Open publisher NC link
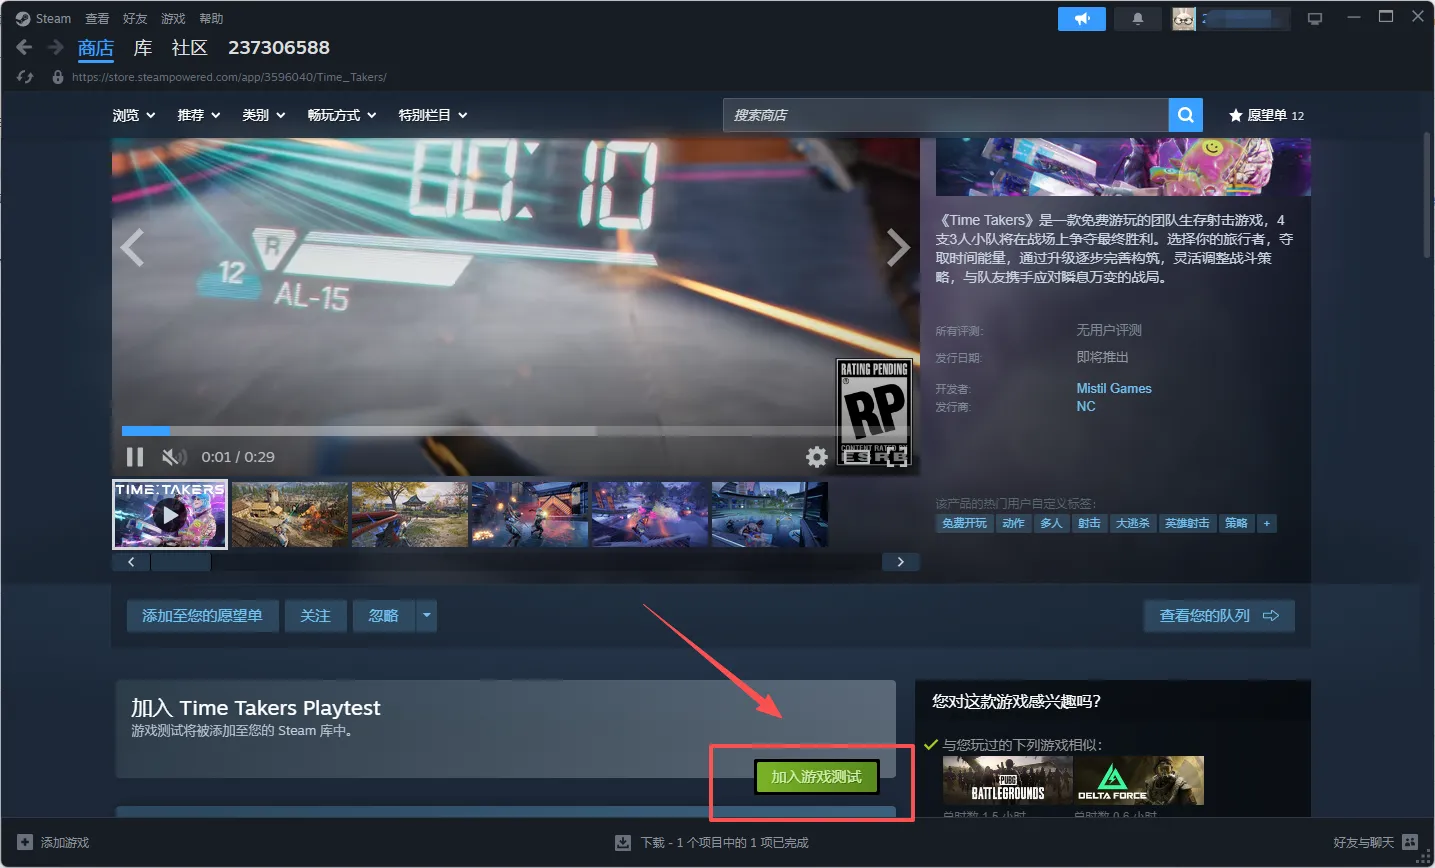Screen dimensions: 1435x868 1086,406
